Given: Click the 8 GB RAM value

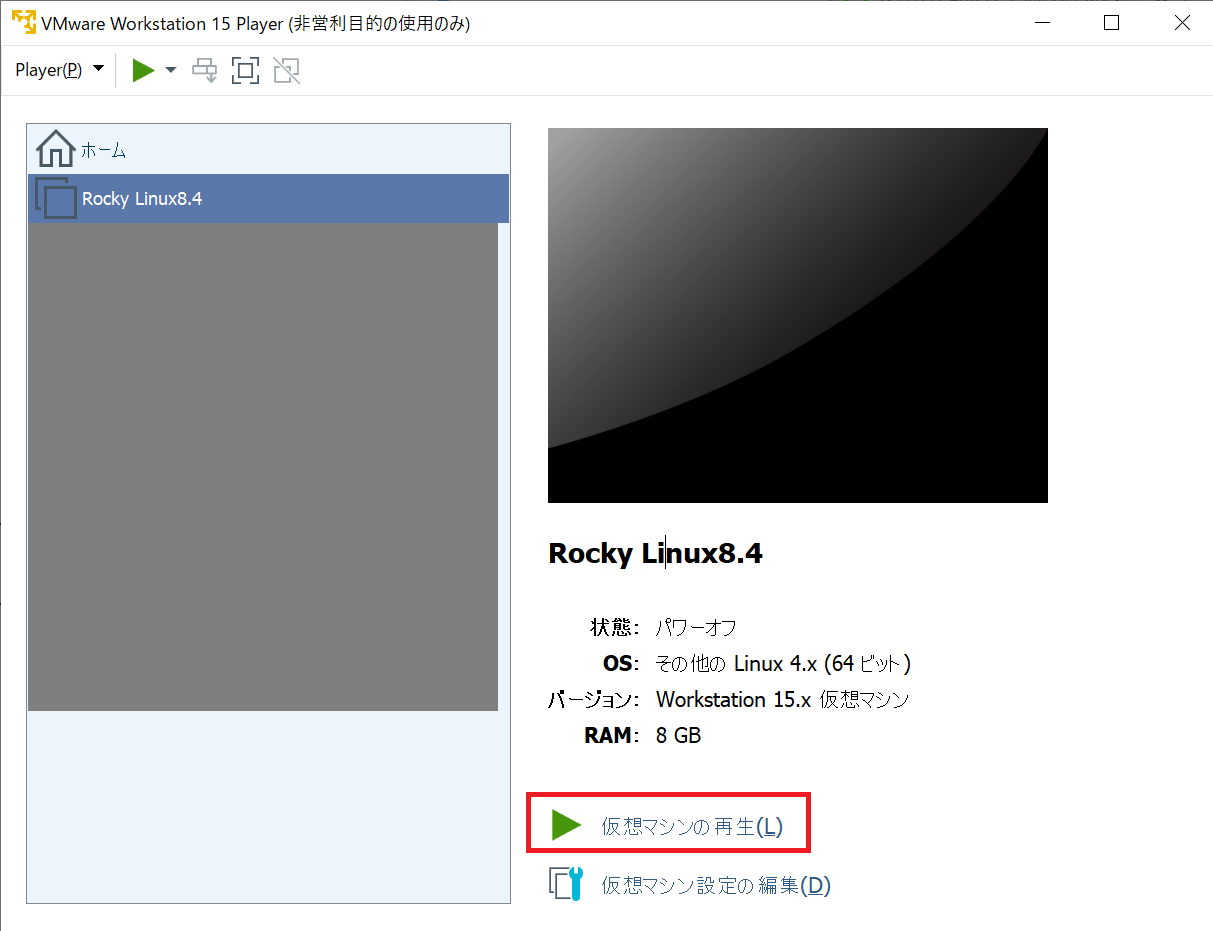Looking at the screenshot, I should [x=678, y=736].
